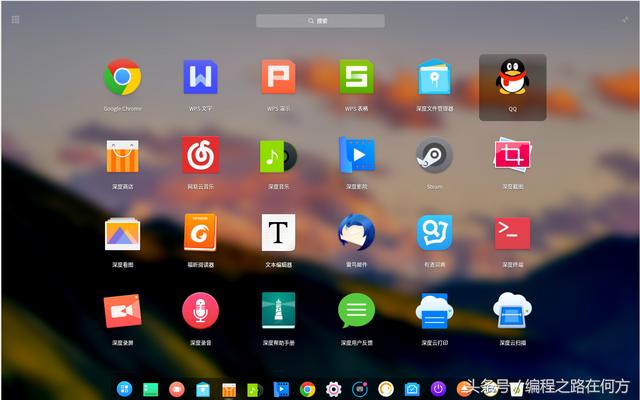Click the Steam label text
The image size is (640, 400).
click(x=434, y=187)
